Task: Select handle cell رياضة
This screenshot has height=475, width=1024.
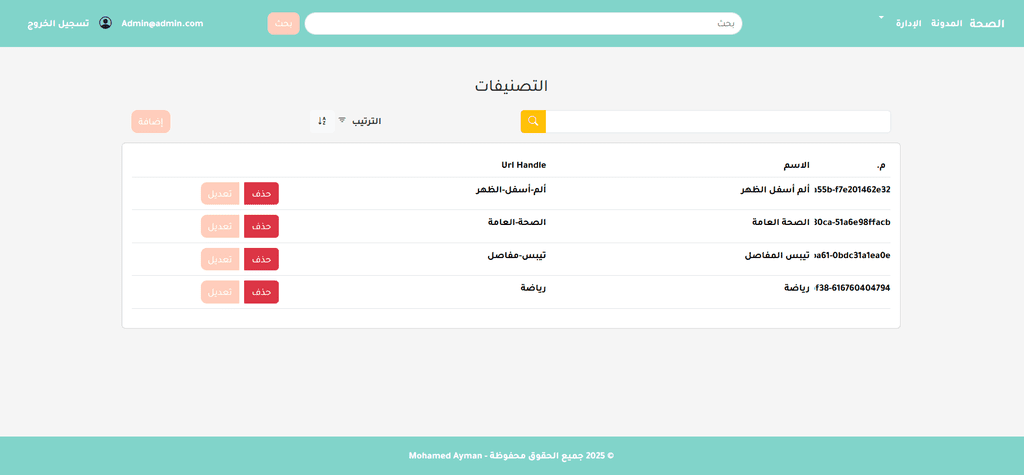Action: point(534,288)
